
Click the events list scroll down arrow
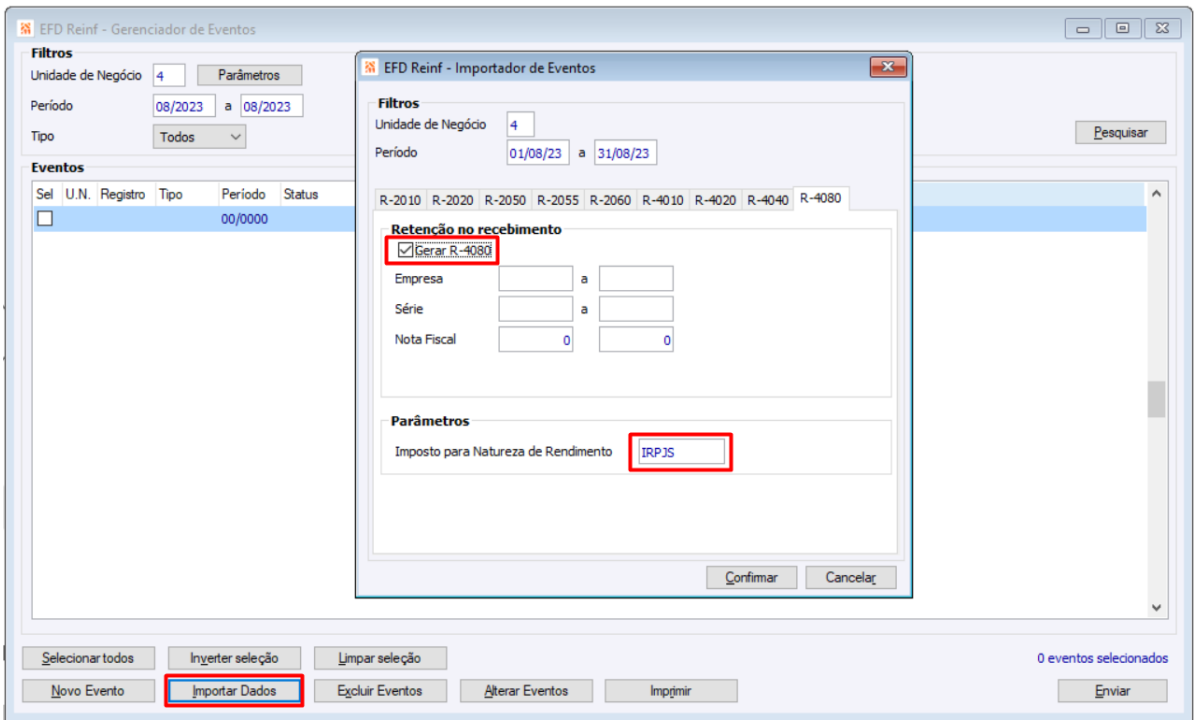(1157, 608)
